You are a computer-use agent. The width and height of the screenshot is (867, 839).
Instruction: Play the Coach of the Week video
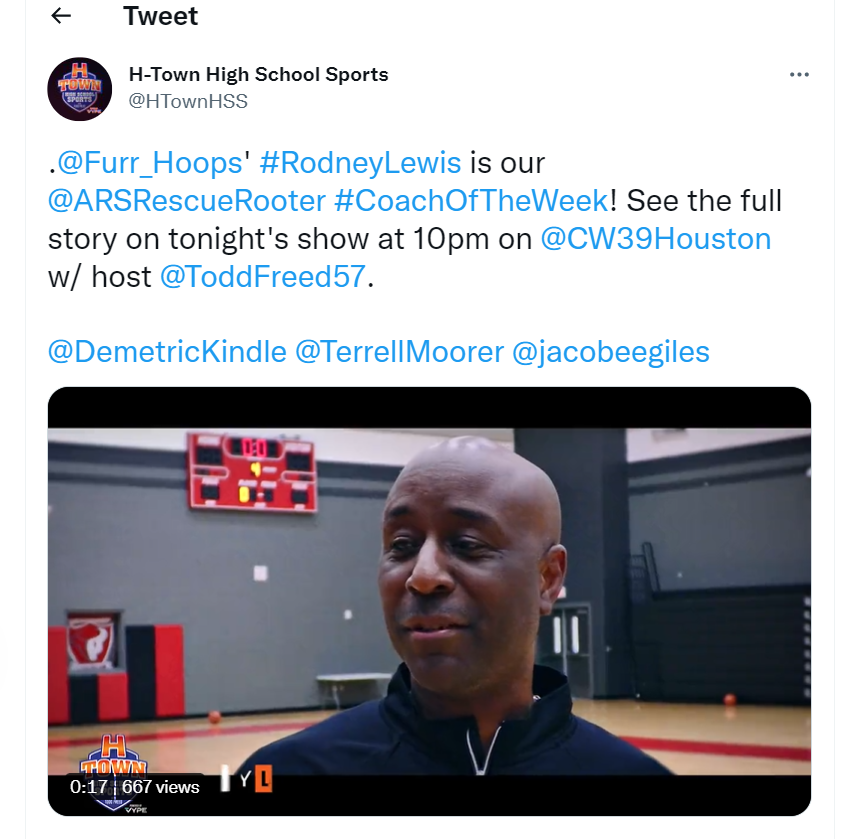(429, 601)
